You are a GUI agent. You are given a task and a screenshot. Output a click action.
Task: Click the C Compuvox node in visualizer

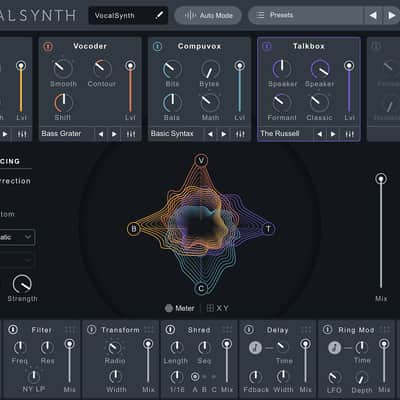201,289
